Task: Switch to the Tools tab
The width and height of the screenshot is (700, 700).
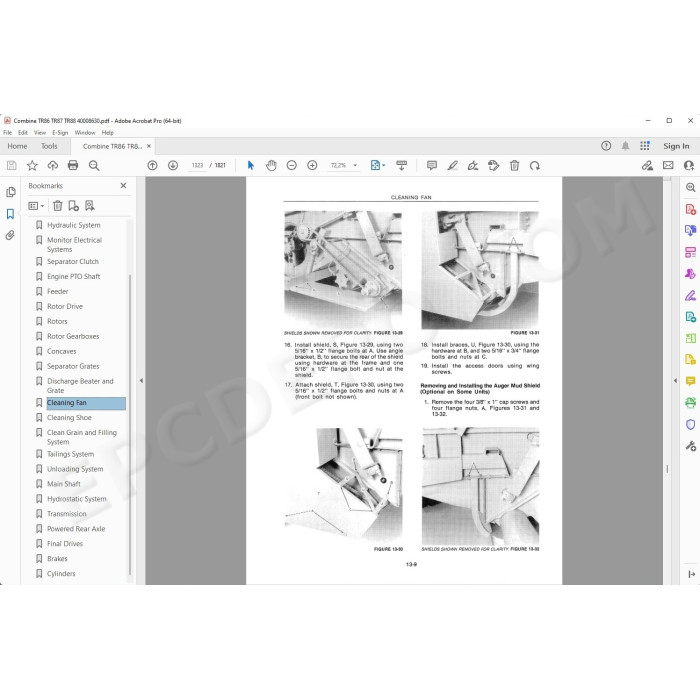Action: 49,146
